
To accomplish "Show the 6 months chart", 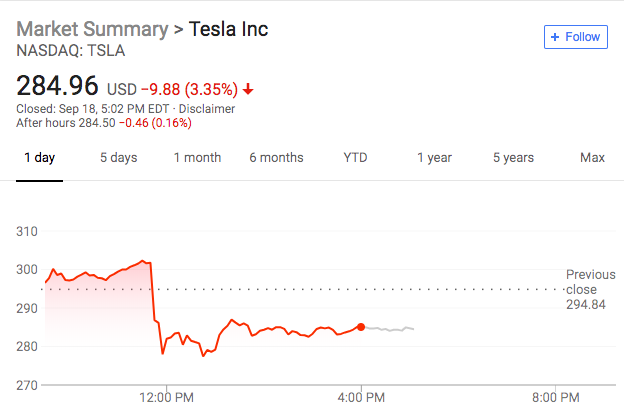I will click(276, 157).
